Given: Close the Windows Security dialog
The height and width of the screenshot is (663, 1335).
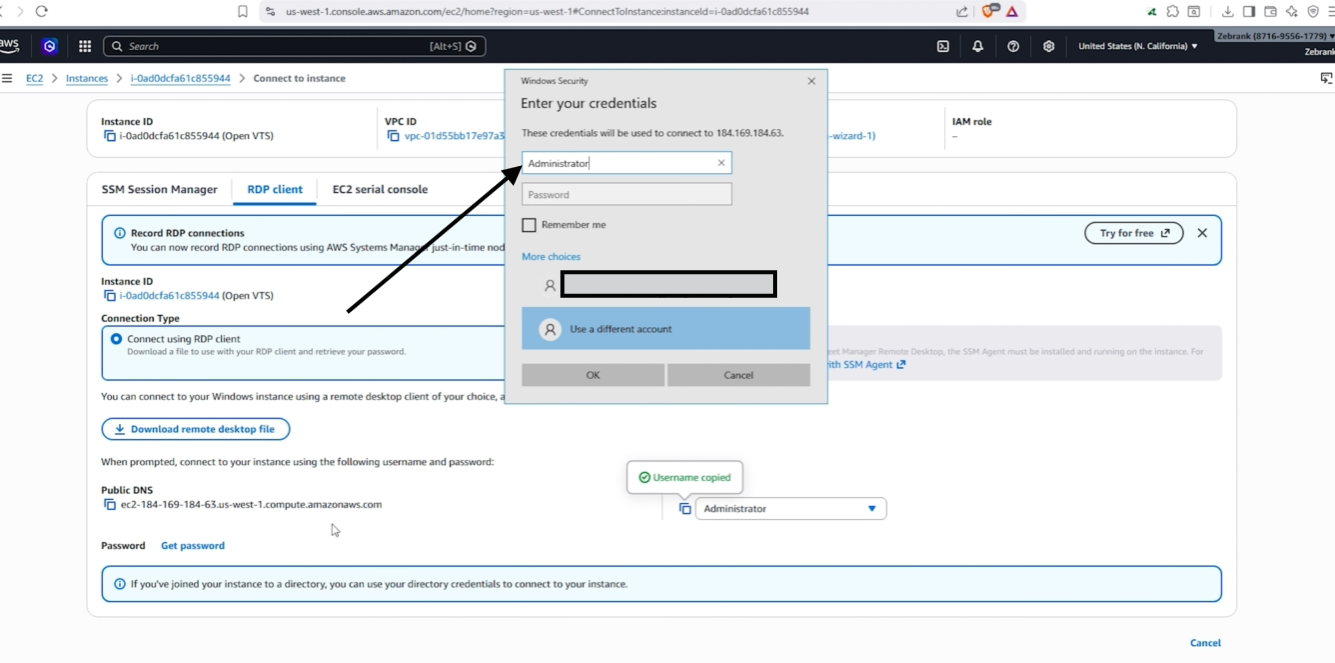Looking at the screenshot, I should coord(811,81).
